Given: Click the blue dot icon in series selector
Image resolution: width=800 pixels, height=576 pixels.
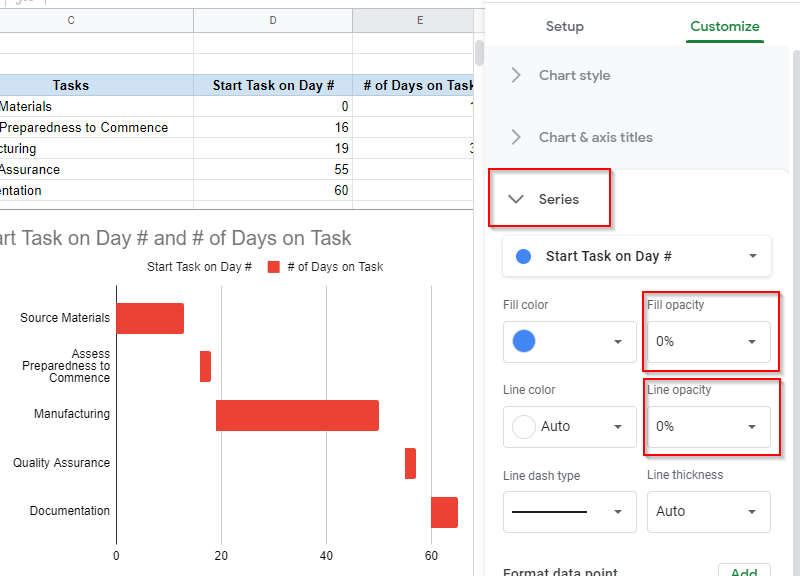Looking at the screenshot, I should (523, 256).
